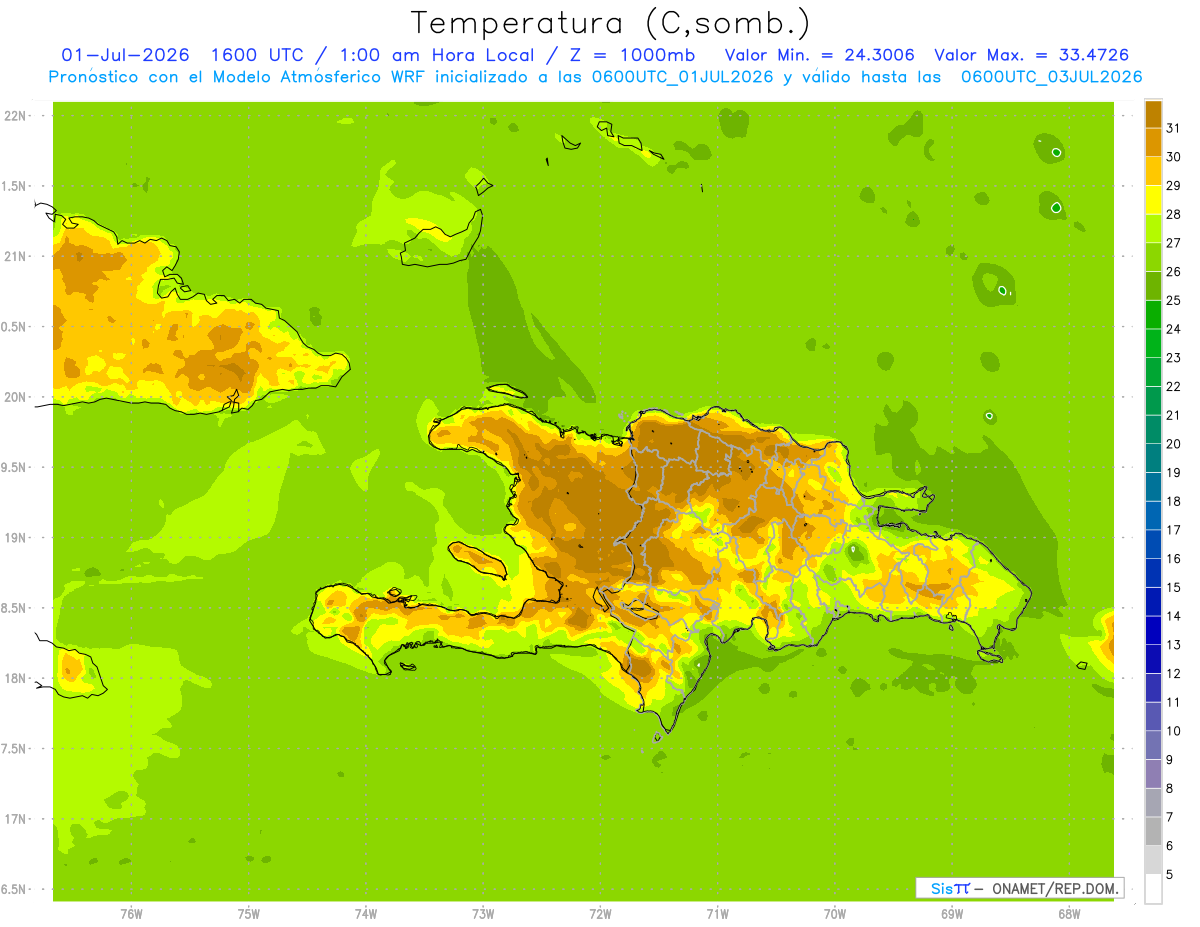
Task: Click the '7' colorbar label
Action: [1170, 818]
